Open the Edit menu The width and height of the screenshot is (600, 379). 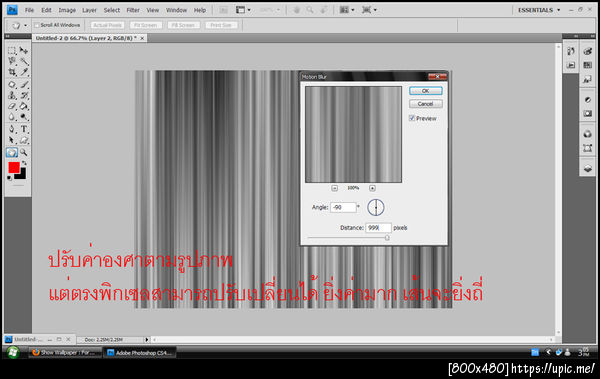pyautogui.click(x=46, y=10)
